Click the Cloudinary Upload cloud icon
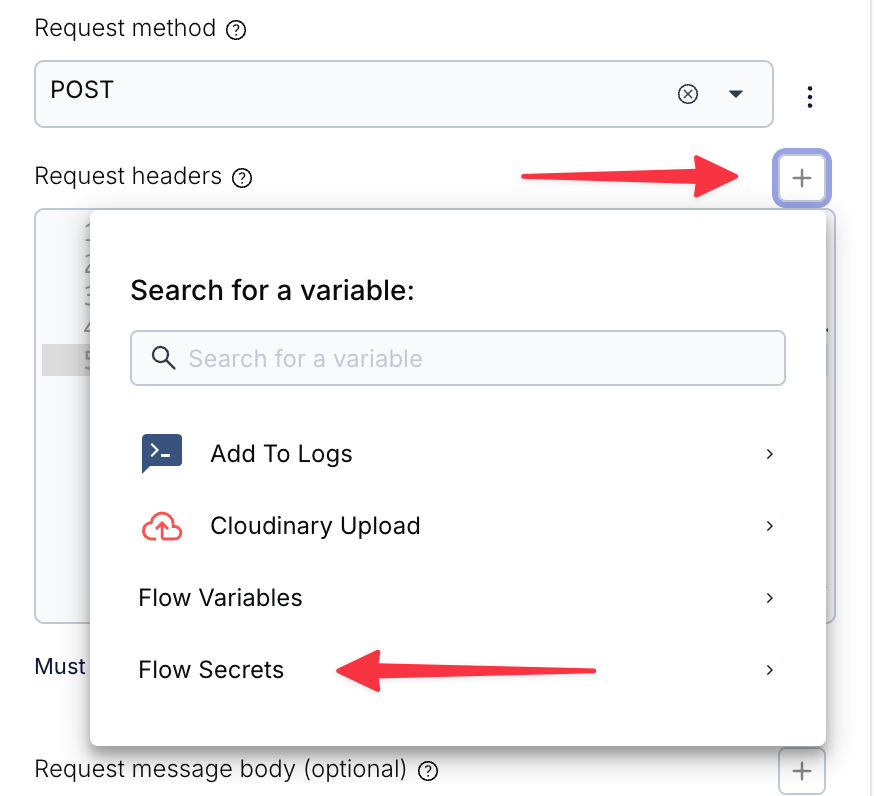874x796 pixels. [162, 526]
